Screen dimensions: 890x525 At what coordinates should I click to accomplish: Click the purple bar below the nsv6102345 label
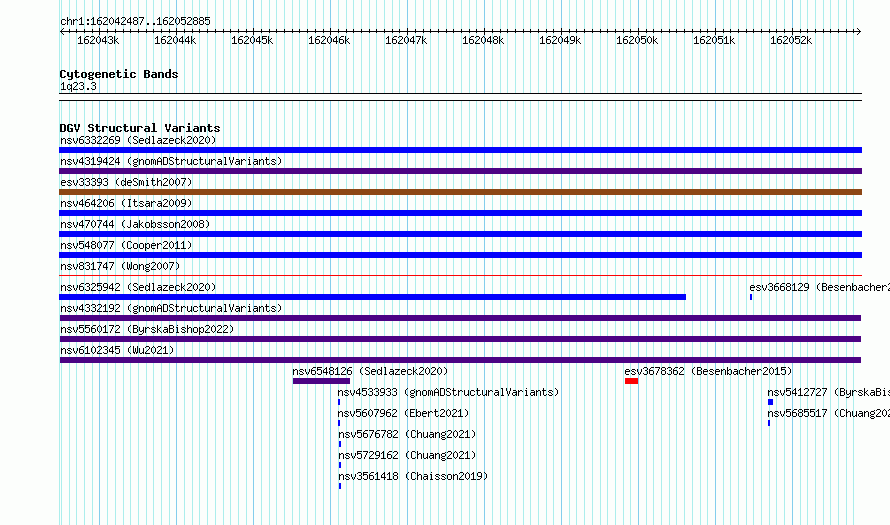460,360
